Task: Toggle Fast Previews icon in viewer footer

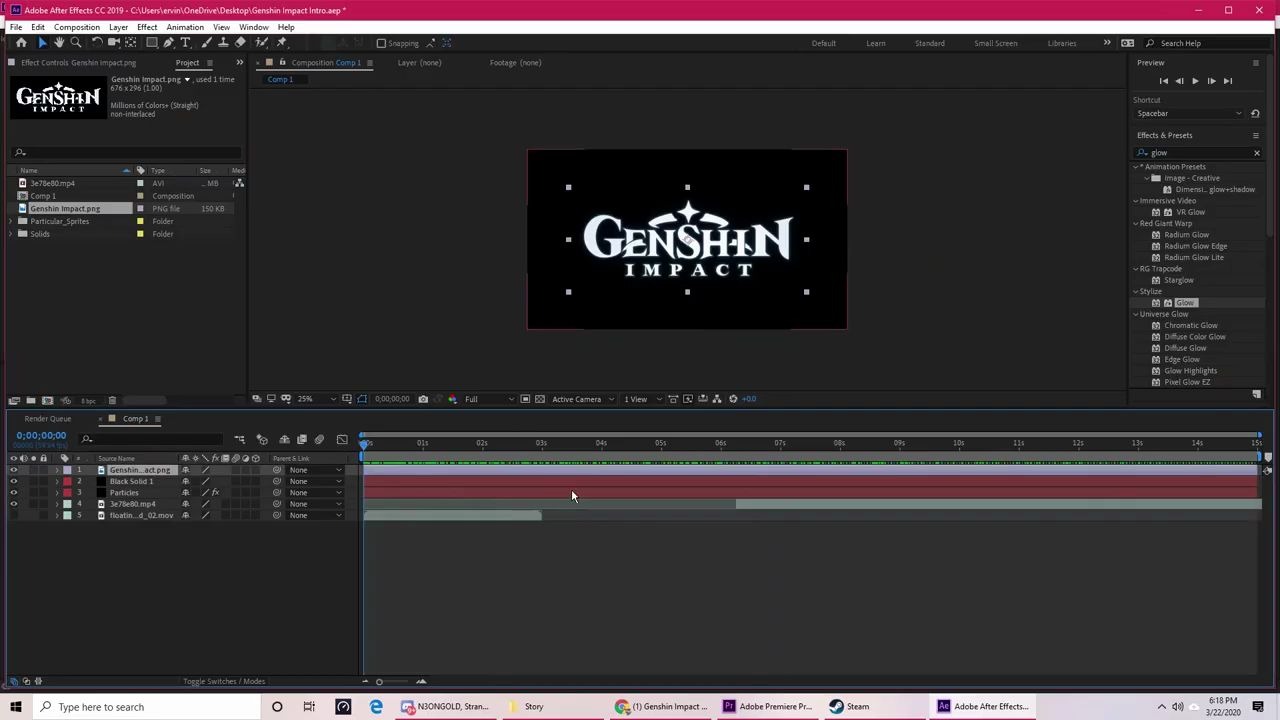Action: tap(688, 399)
